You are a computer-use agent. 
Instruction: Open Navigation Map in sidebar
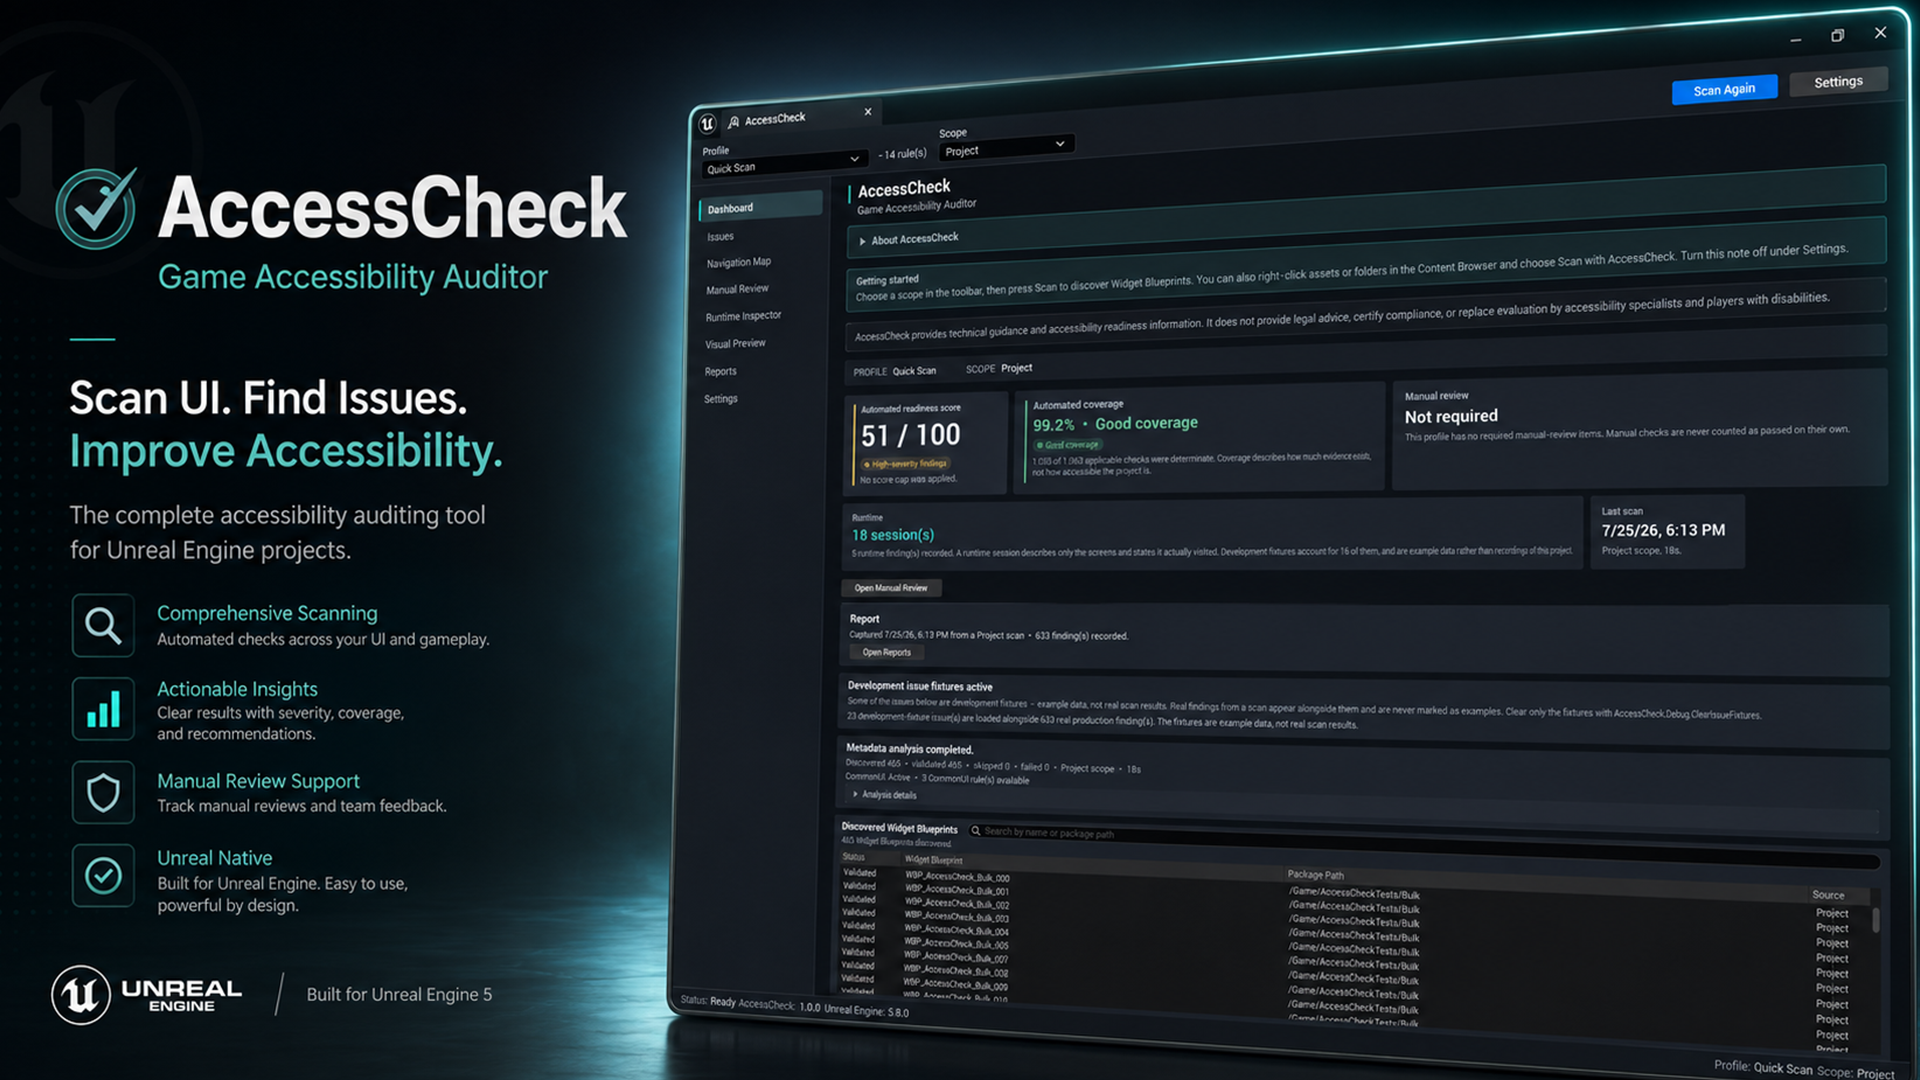click(738, 263)
